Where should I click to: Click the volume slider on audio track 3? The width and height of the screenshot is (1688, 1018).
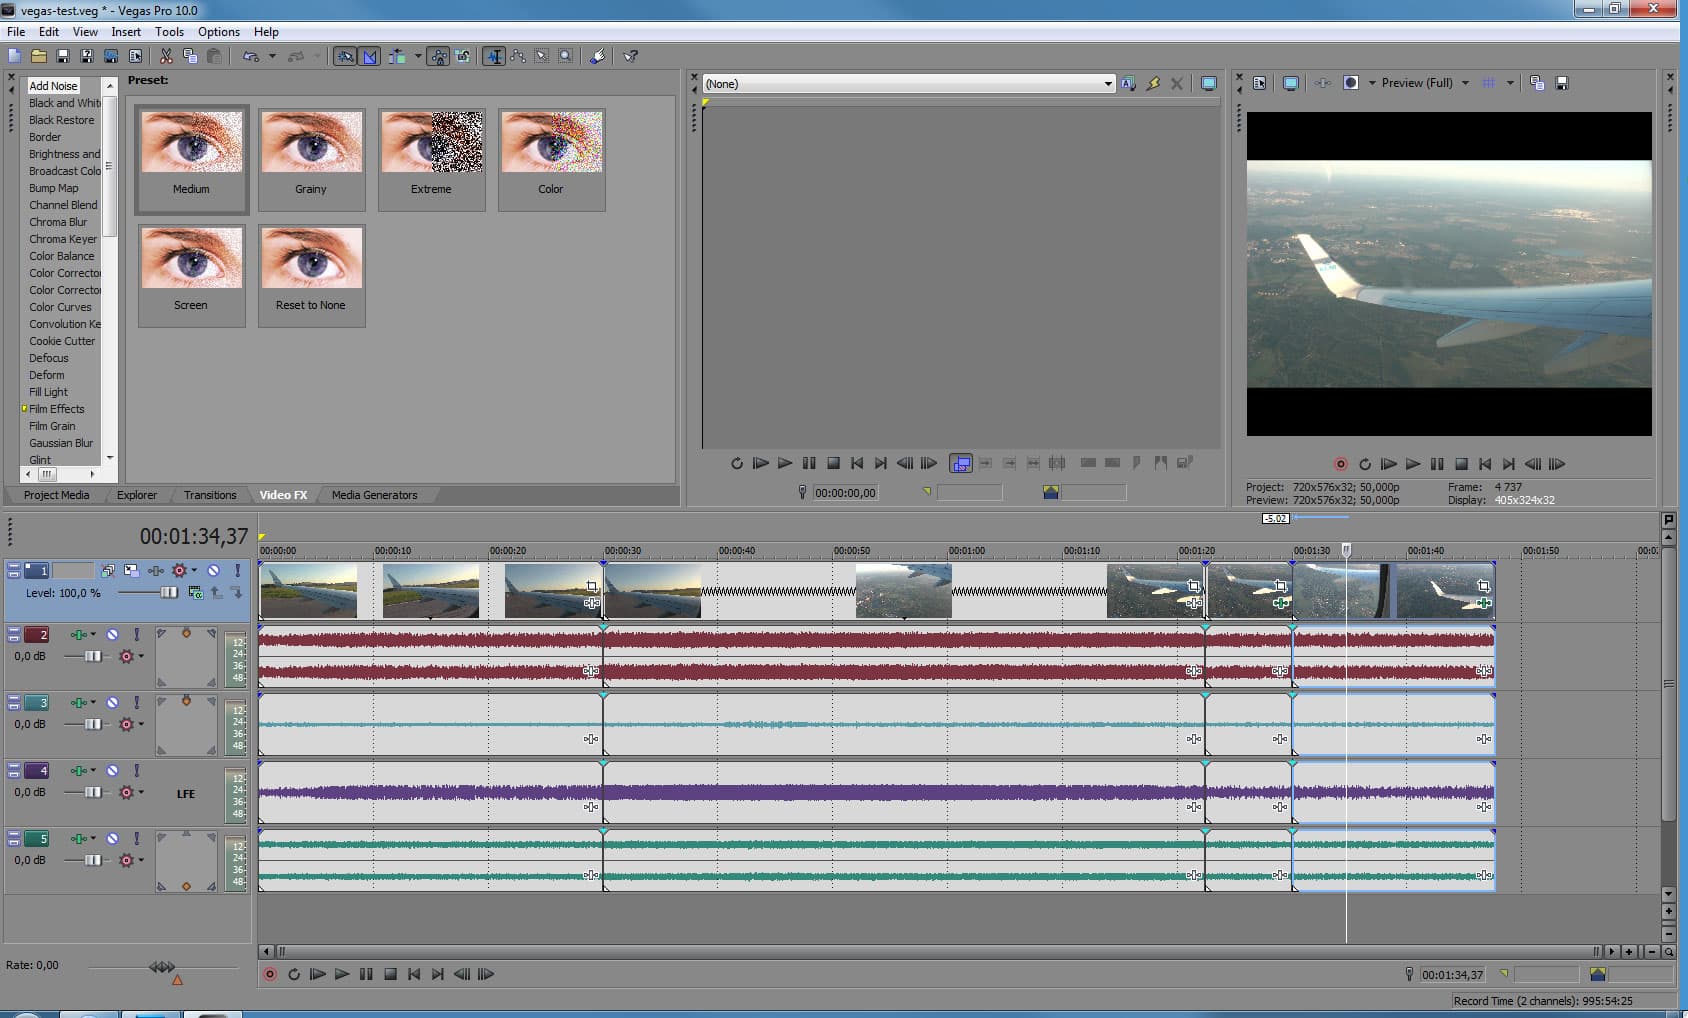coord(92,724)
